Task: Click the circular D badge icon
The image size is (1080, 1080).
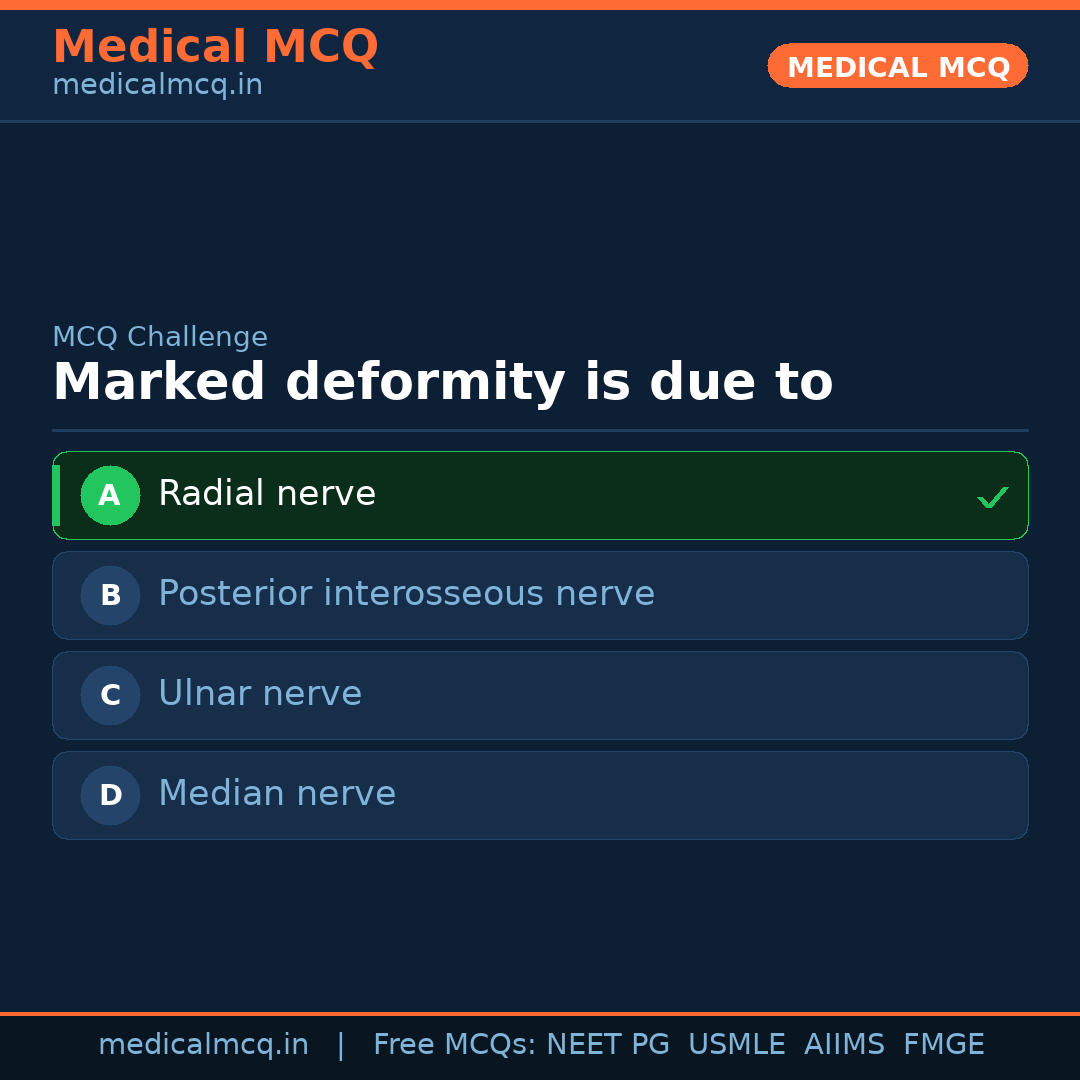Action: (x=110, y=795)
